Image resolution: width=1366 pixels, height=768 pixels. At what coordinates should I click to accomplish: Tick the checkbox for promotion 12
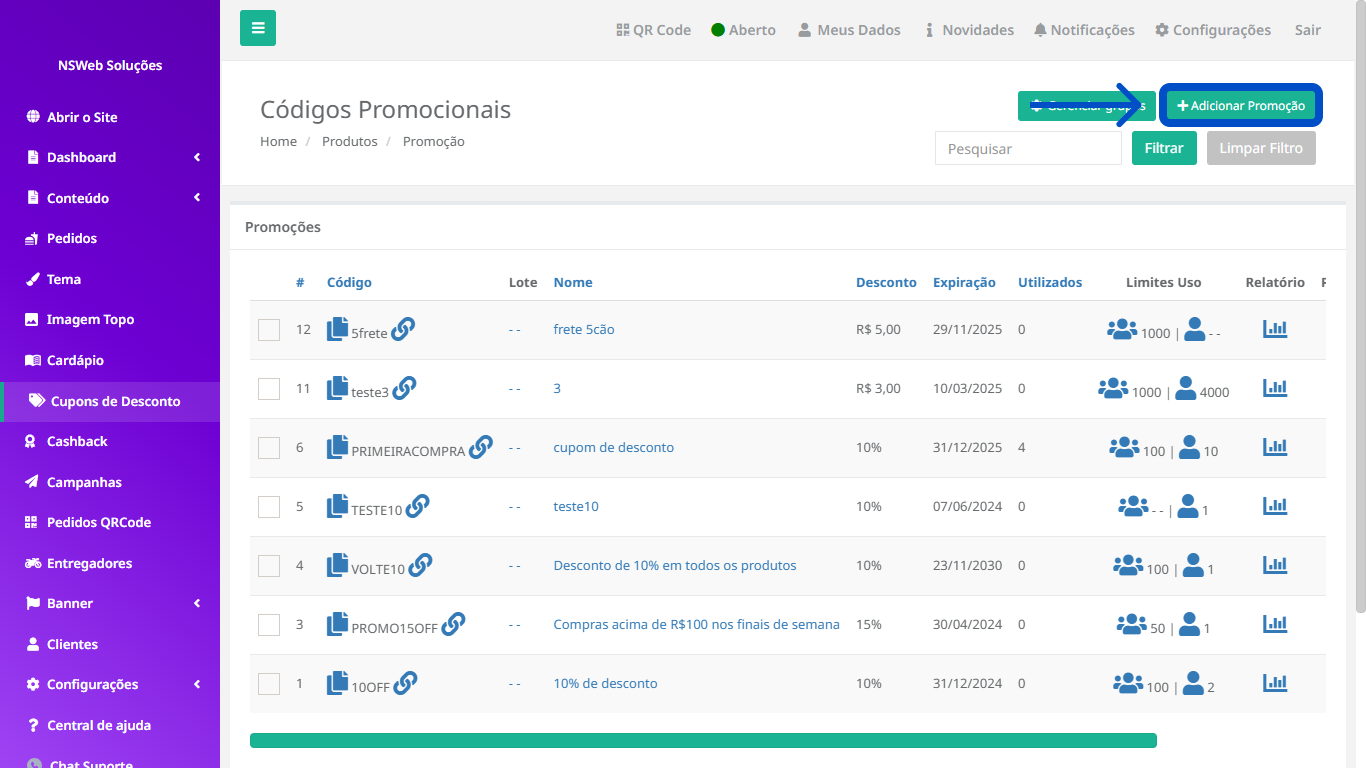pos(269,330)
